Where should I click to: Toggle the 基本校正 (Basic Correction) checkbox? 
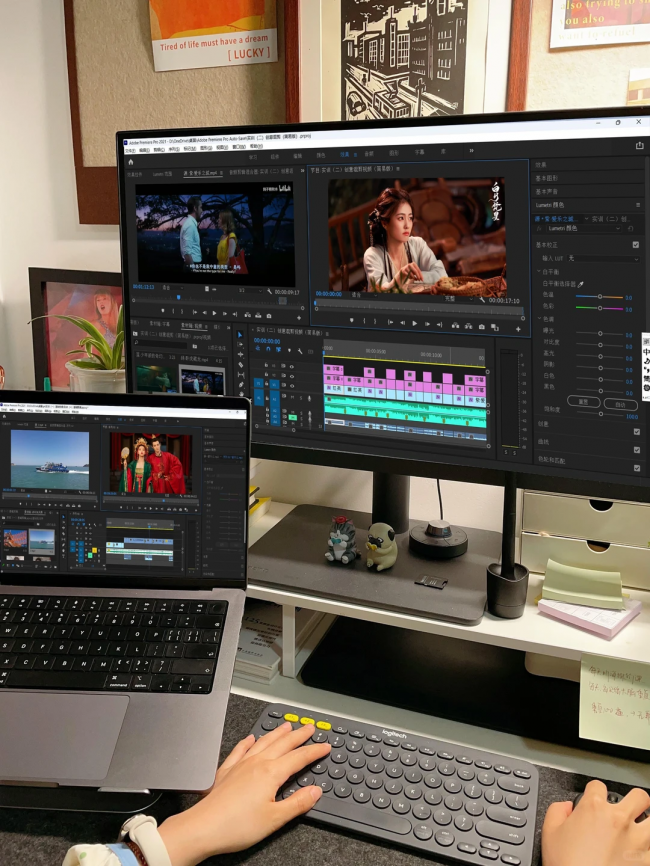coord(636,244)
